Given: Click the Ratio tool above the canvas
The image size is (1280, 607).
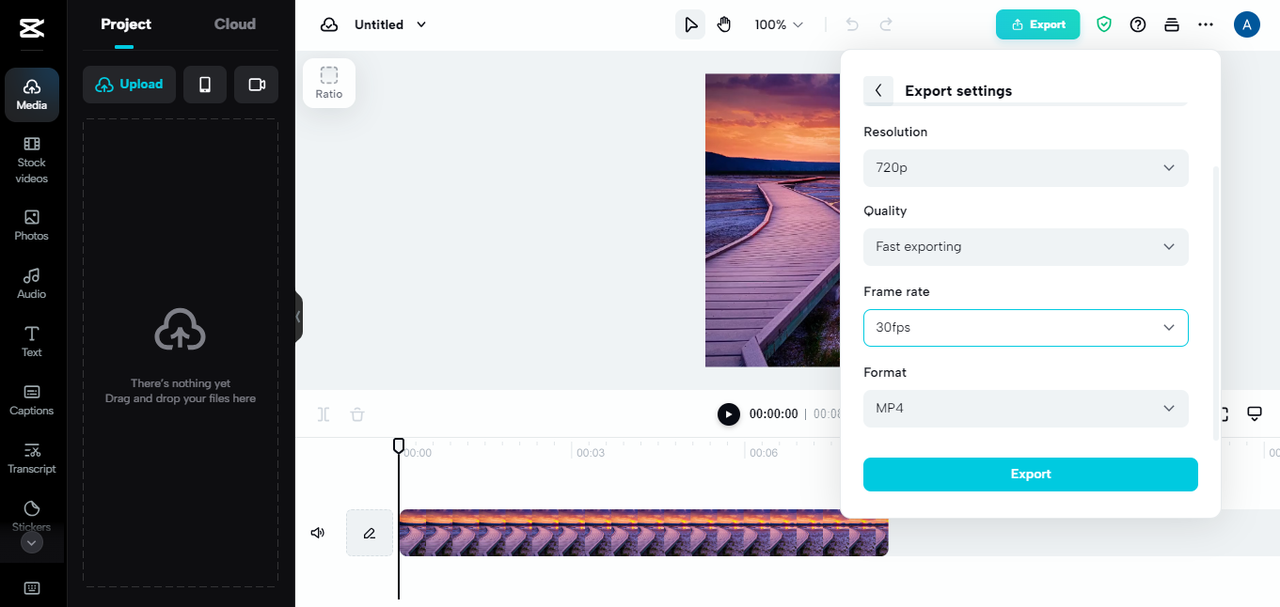Looking at the screenshot, I should [x=329, y=82].
